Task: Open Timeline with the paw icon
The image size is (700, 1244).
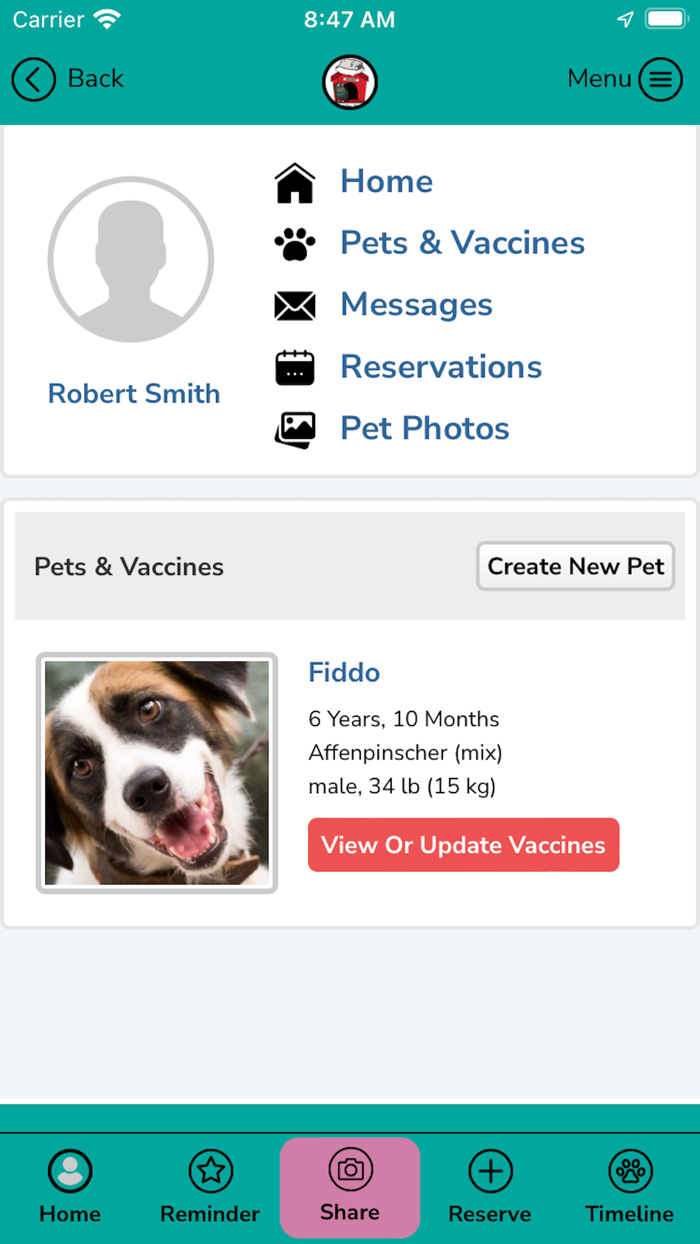Action: click(629, 1169)
